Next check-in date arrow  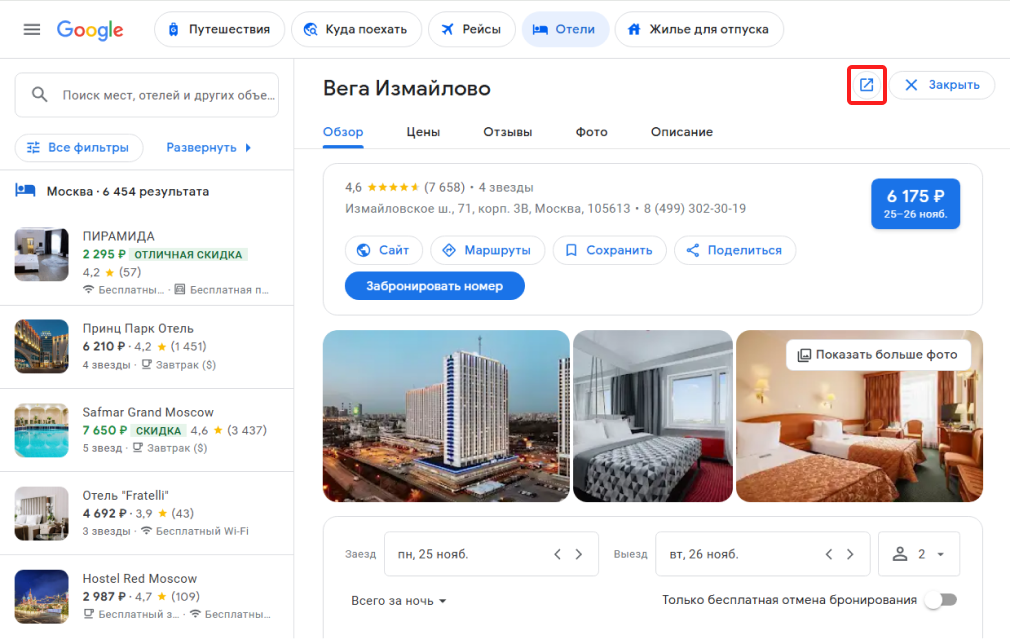click(578, 554)
